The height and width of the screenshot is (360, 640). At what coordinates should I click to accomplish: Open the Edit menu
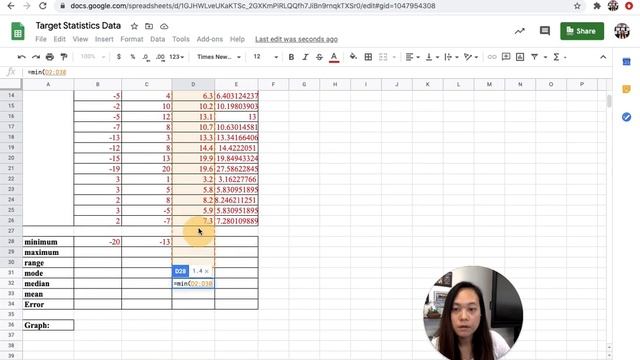pyautogui.click(x=59, y=39)
